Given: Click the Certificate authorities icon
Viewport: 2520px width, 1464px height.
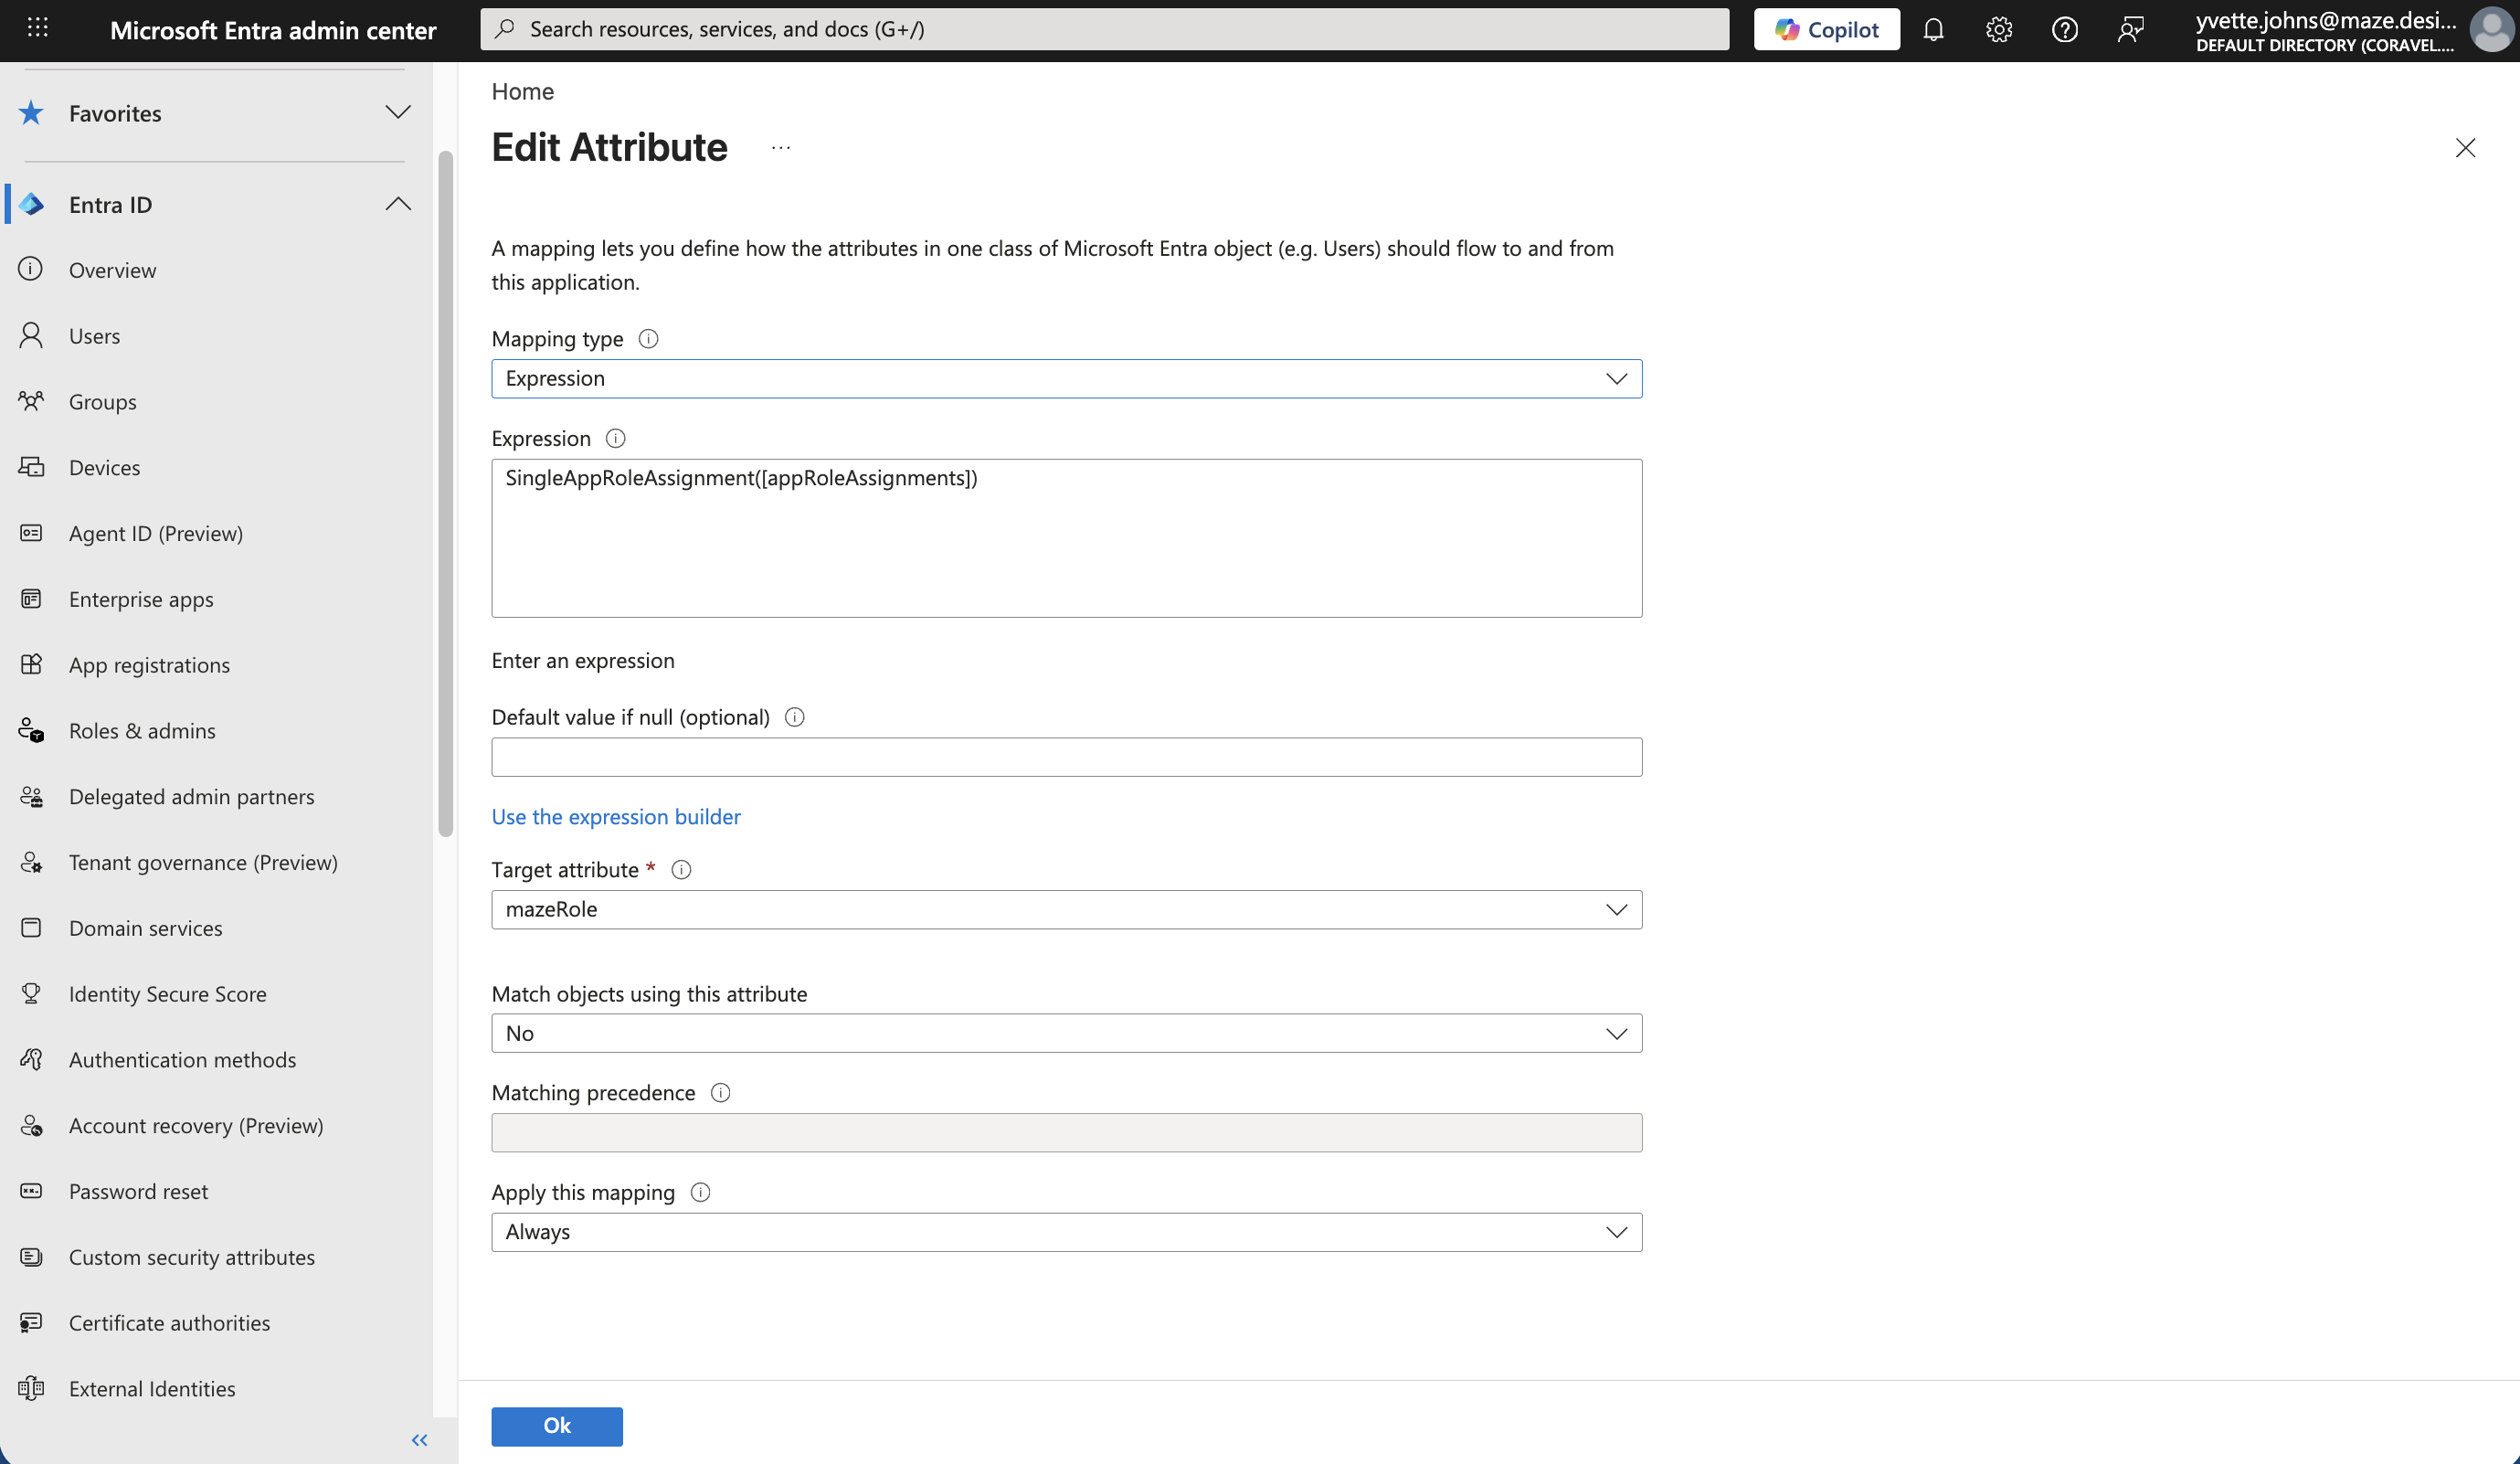Looking at the screenshot, I should 31,1322.
